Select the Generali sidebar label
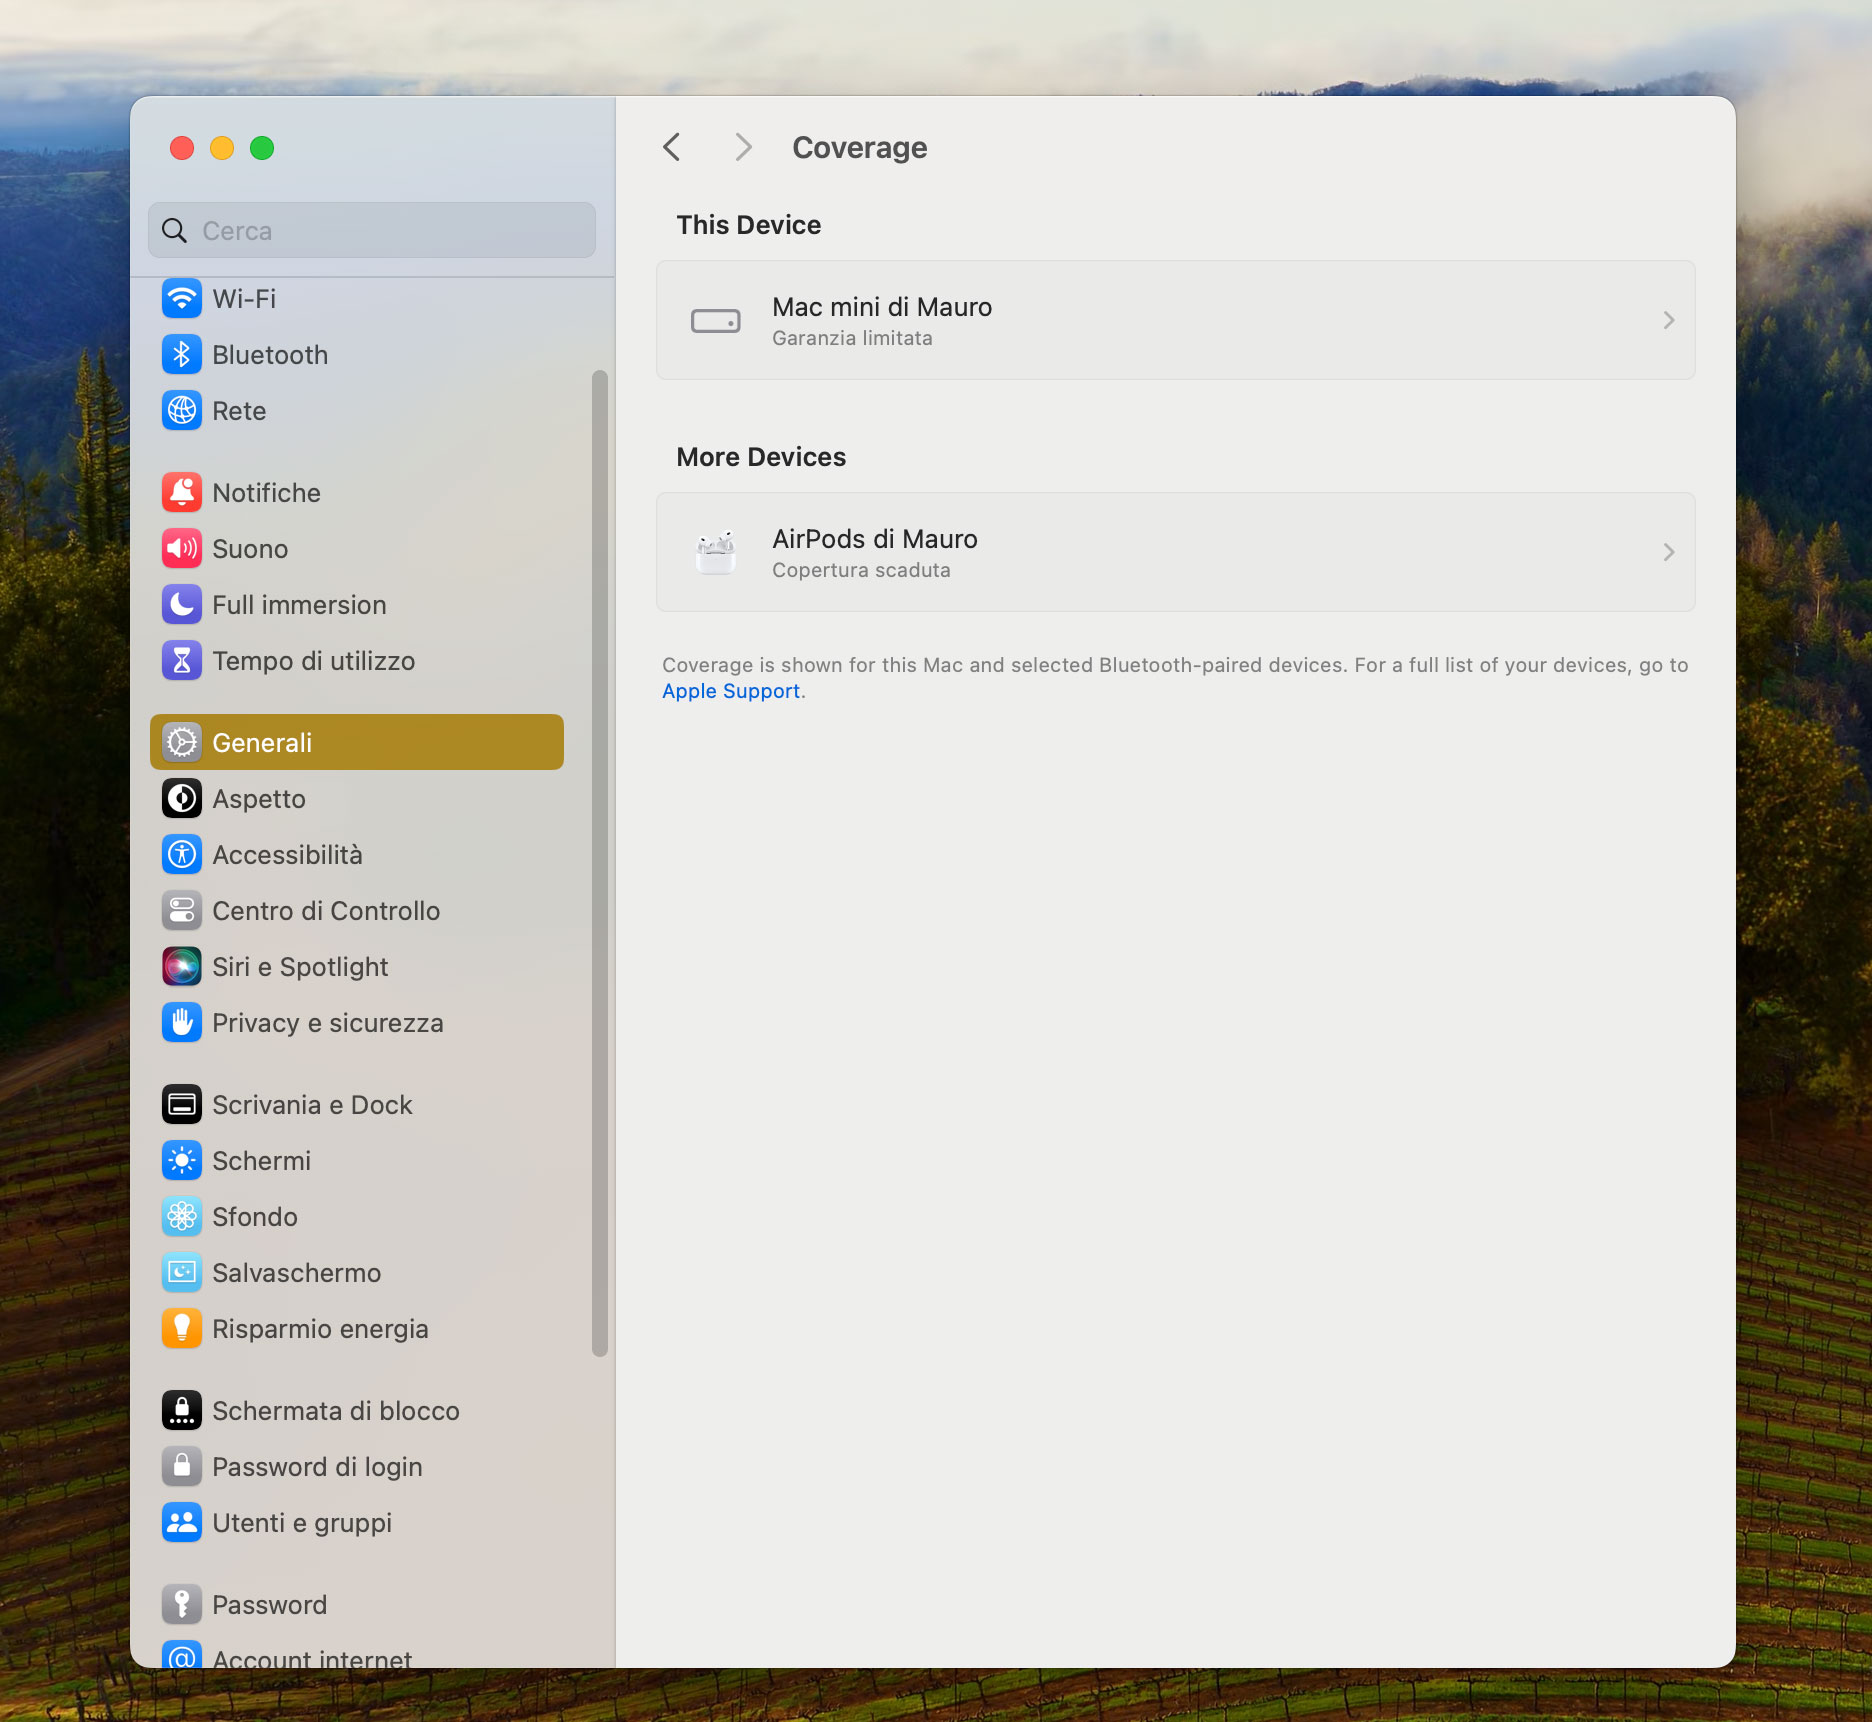Viewport: 1872px width, 1722px height. point(262,742)
